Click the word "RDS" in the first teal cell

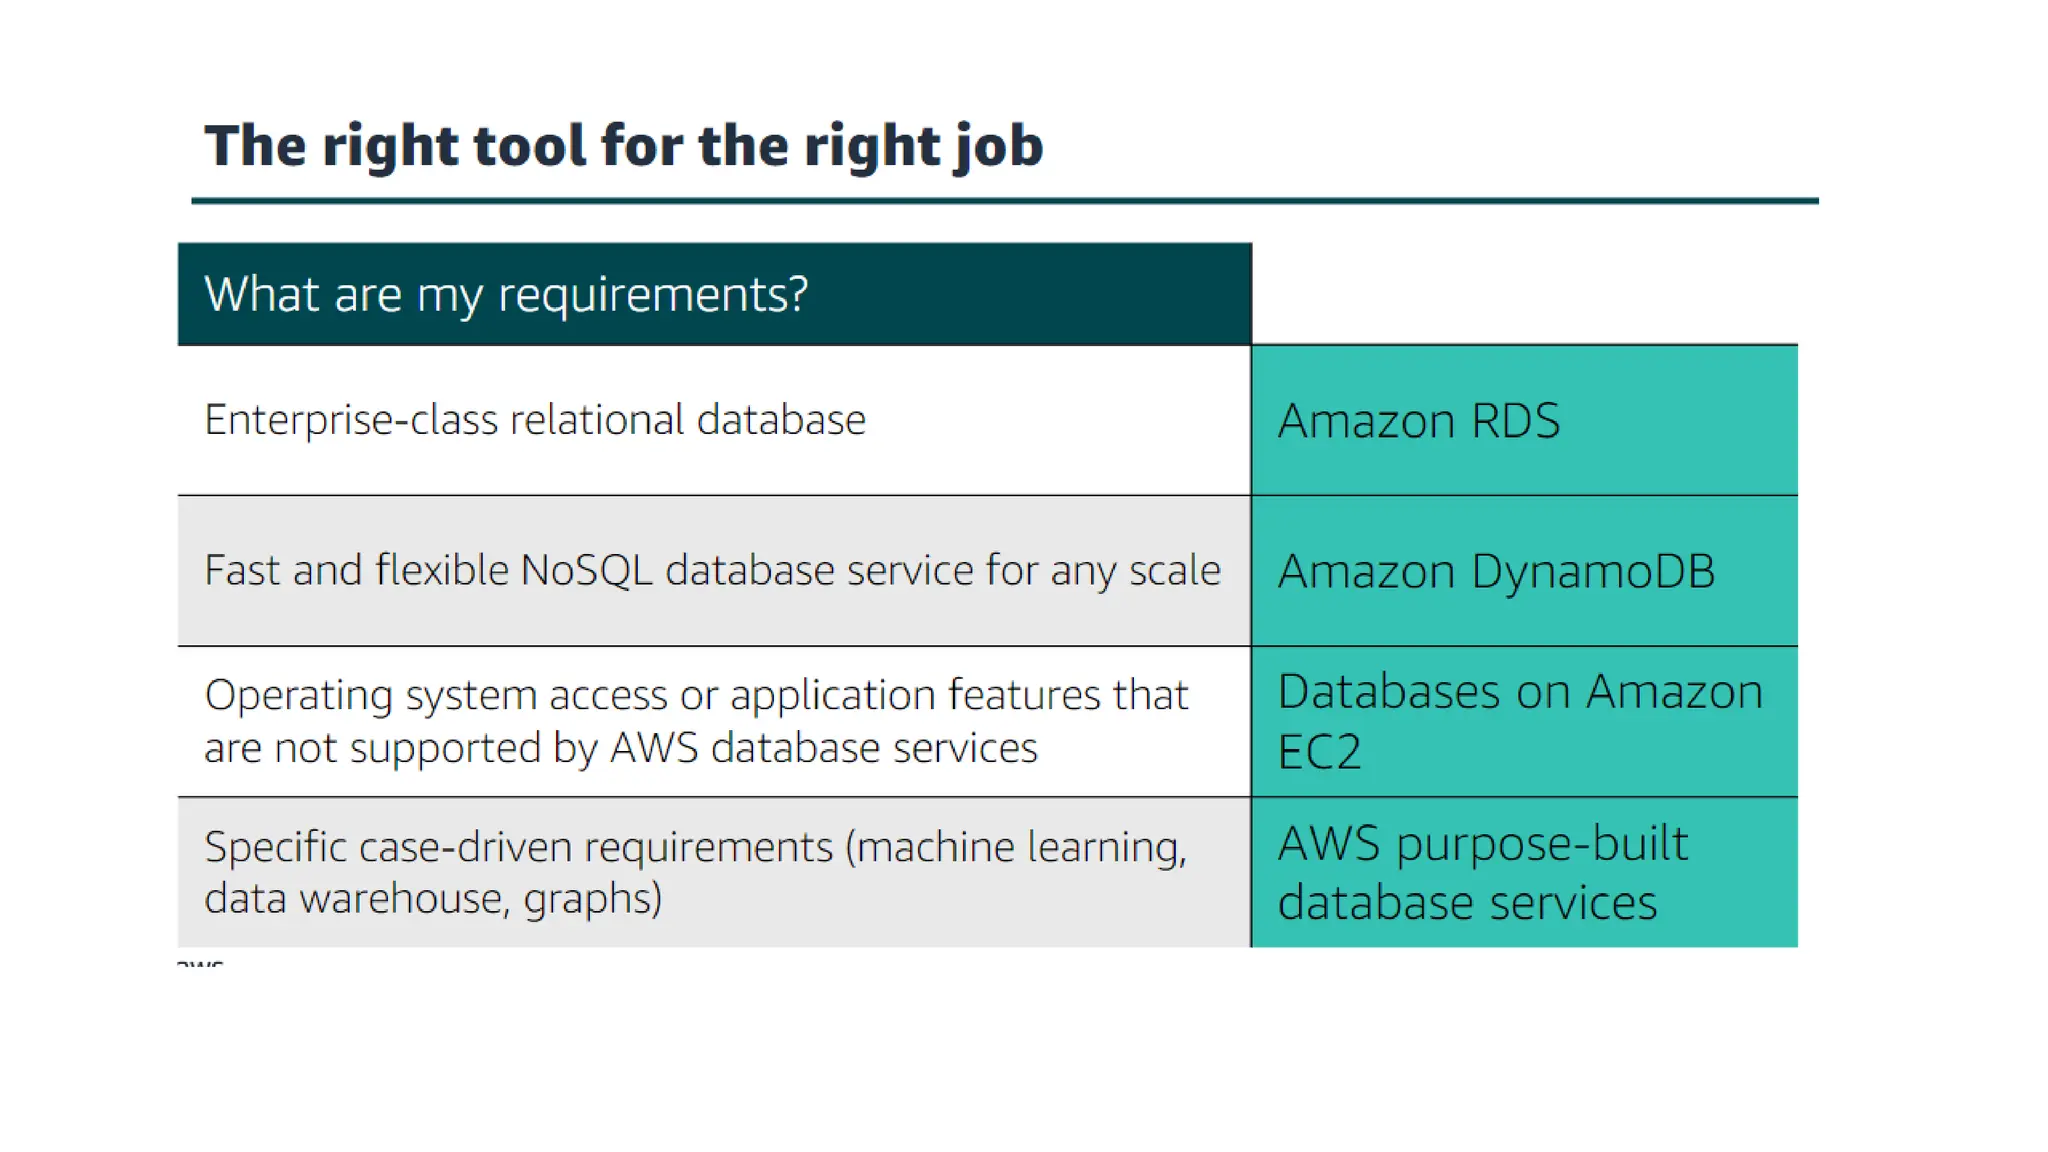[1515, 420]
